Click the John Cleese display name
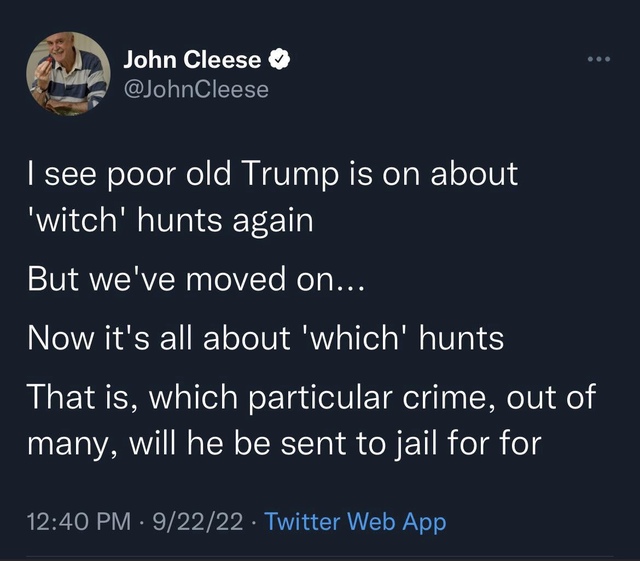The width and height of the screenshot is (640, 561). pyautogui.click(x=192, y=61)
